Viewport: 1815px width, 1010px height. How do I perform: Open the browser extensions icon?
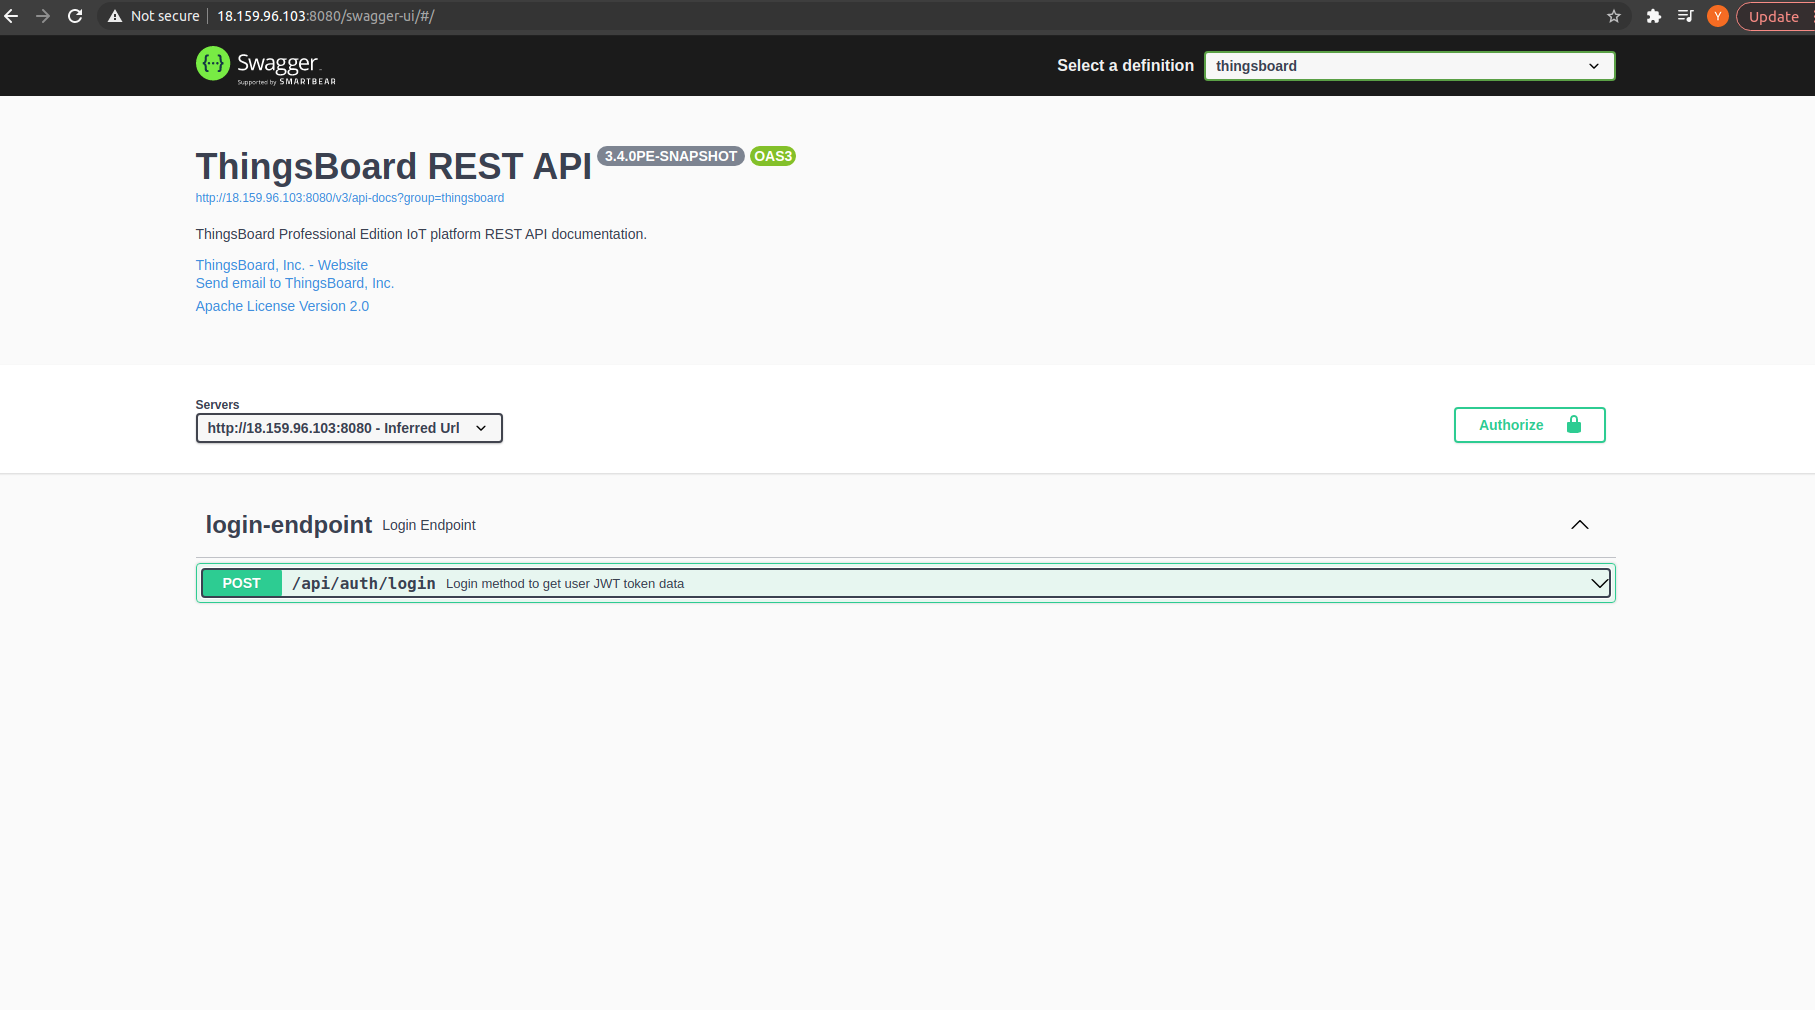[x=1654, y=16]
